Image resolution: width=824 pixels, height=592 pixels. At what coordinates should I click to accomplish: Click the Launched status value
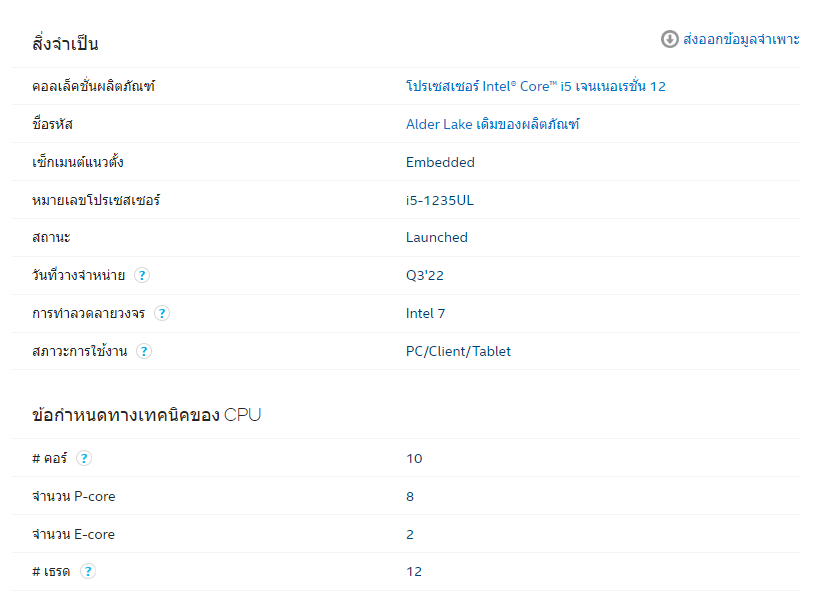[436, 238]
